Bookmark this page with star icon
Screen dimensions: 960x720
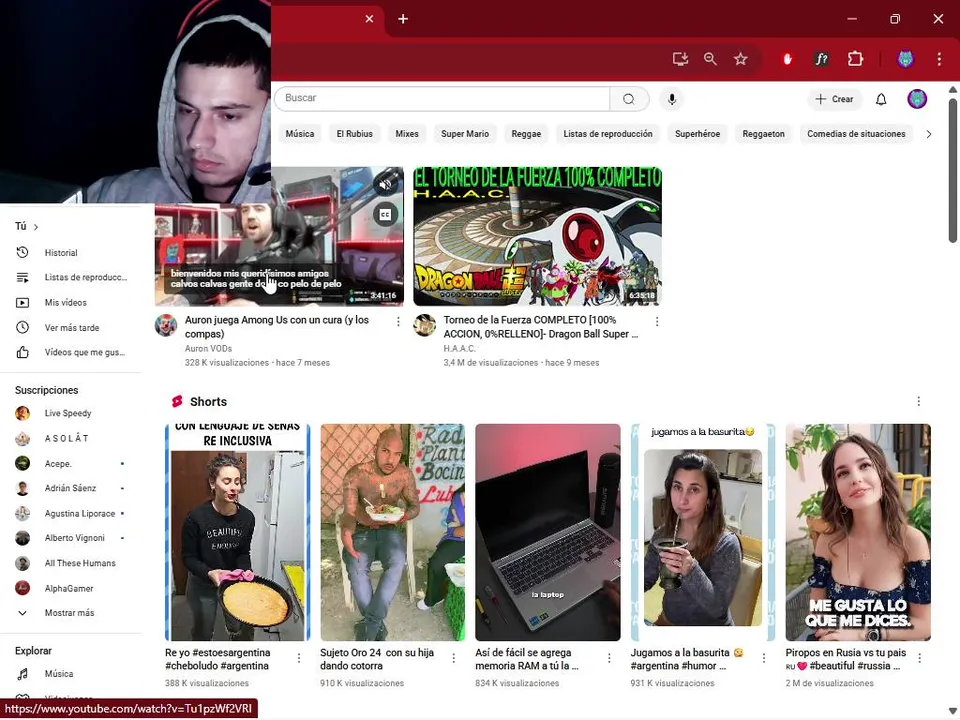[x=741, y=59]
